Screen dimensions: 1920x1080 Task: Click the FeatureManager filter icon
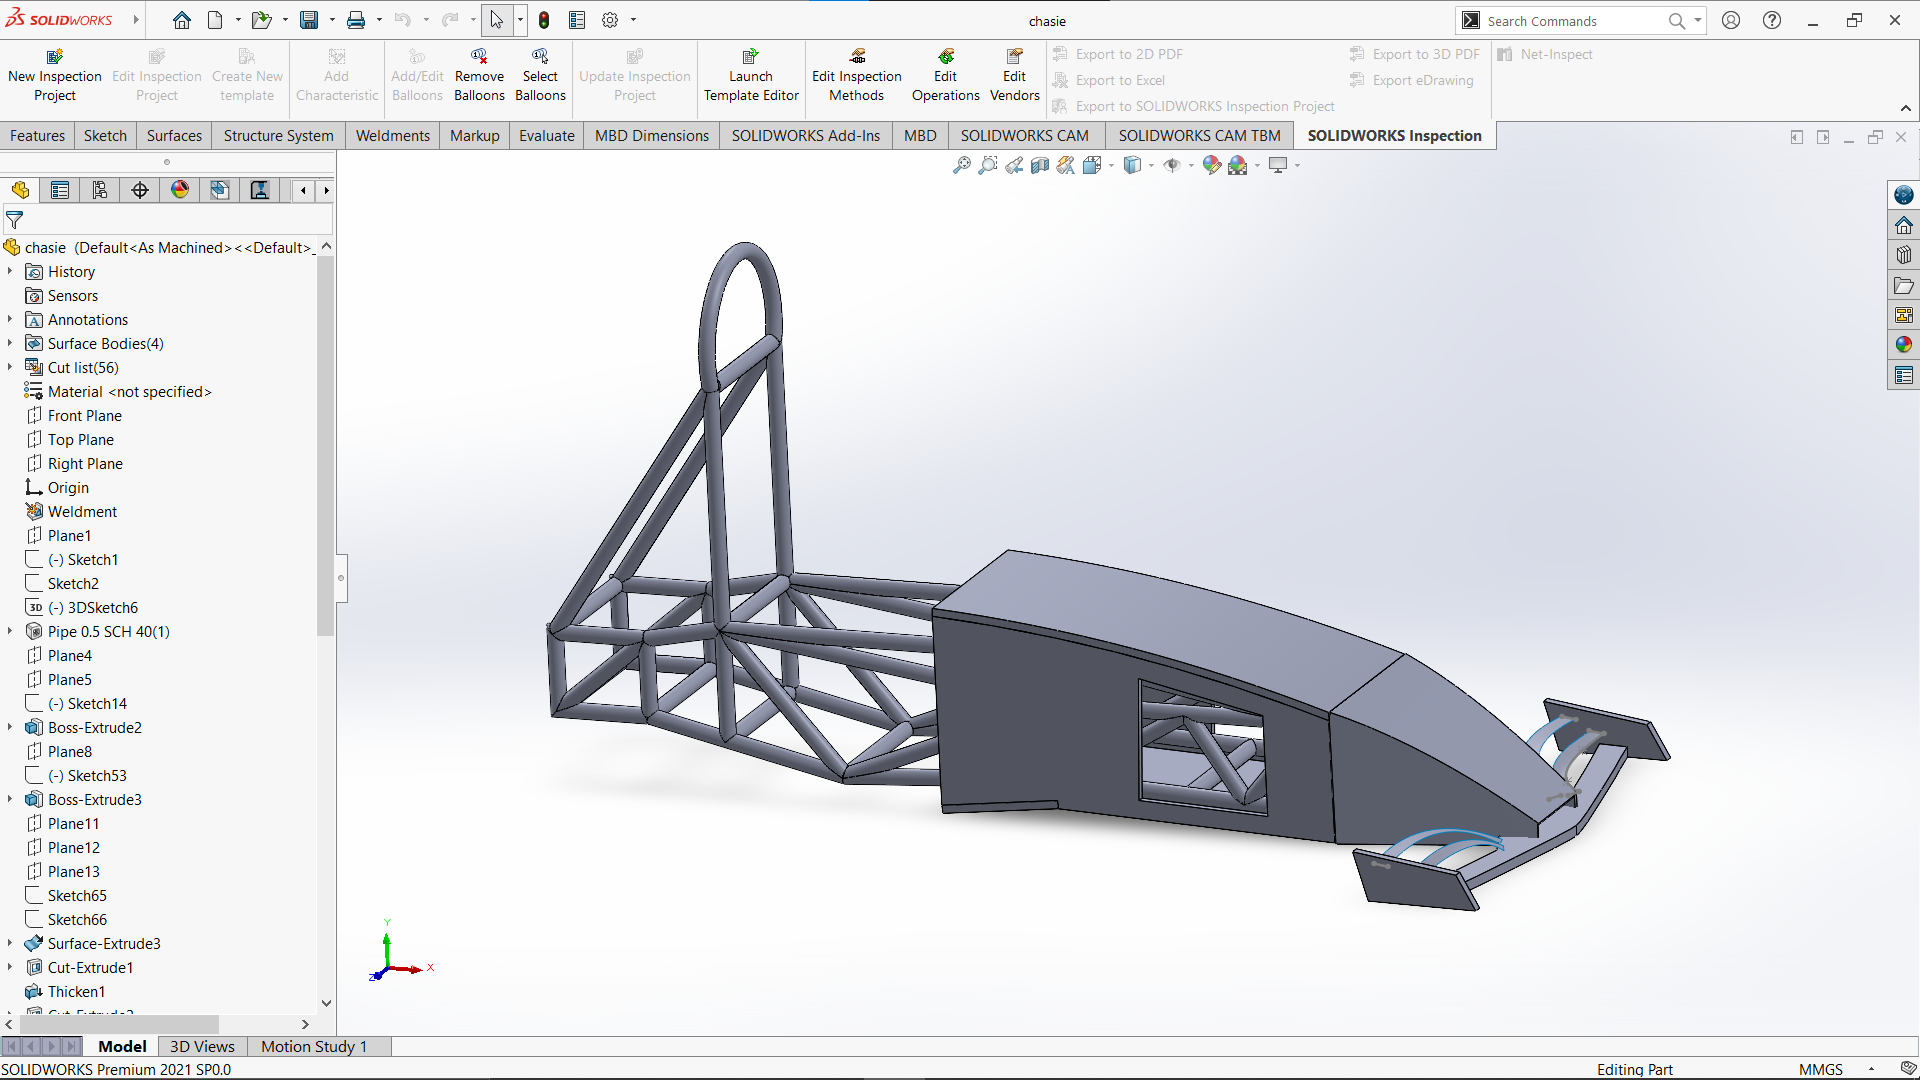click(x=15, y=220)
